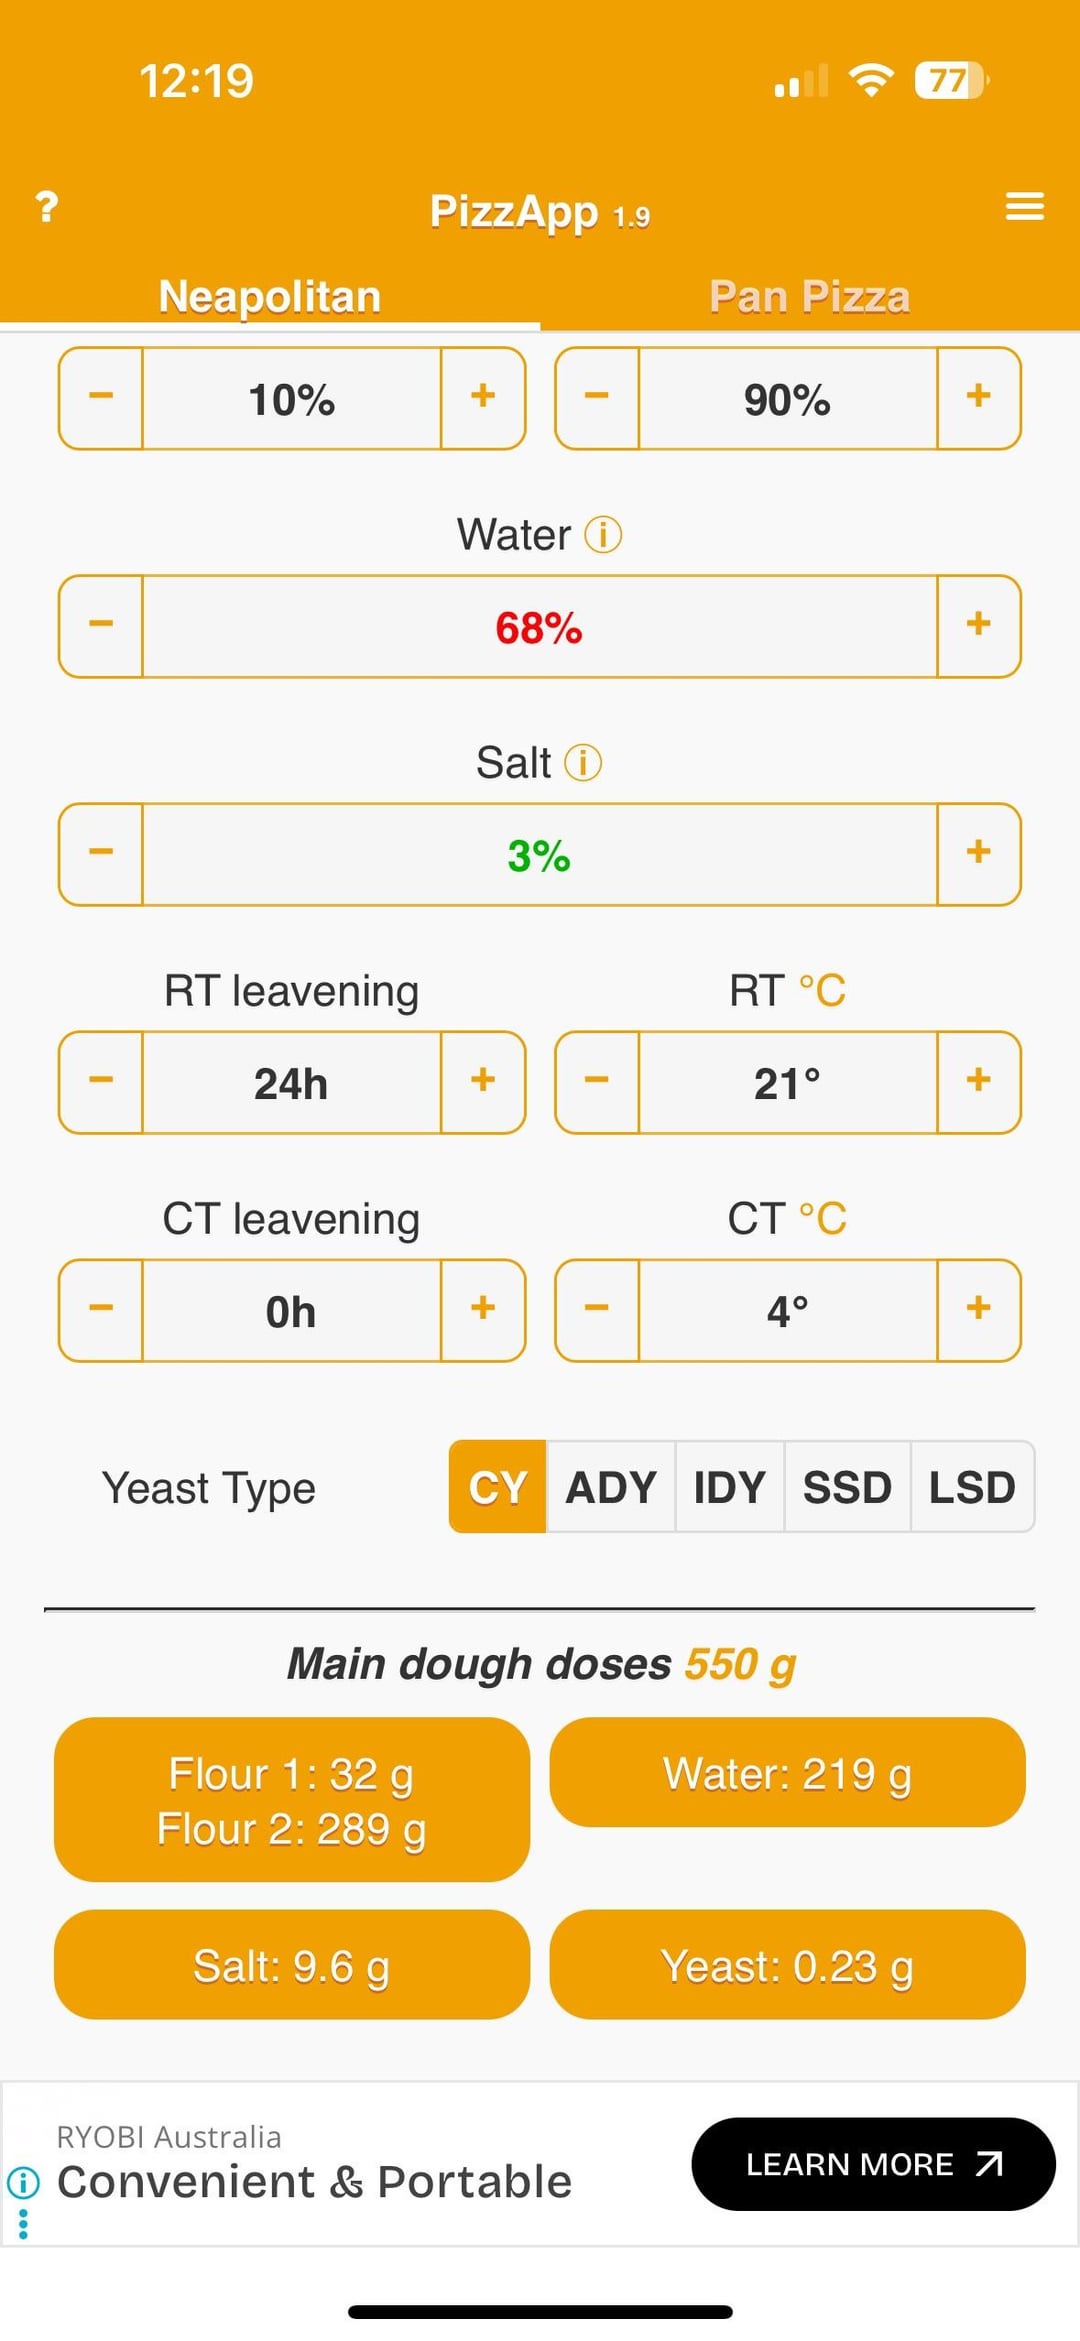The image size is (1080, 2341).
Task: Increase water percentage with plus
Action: [978, 625]
